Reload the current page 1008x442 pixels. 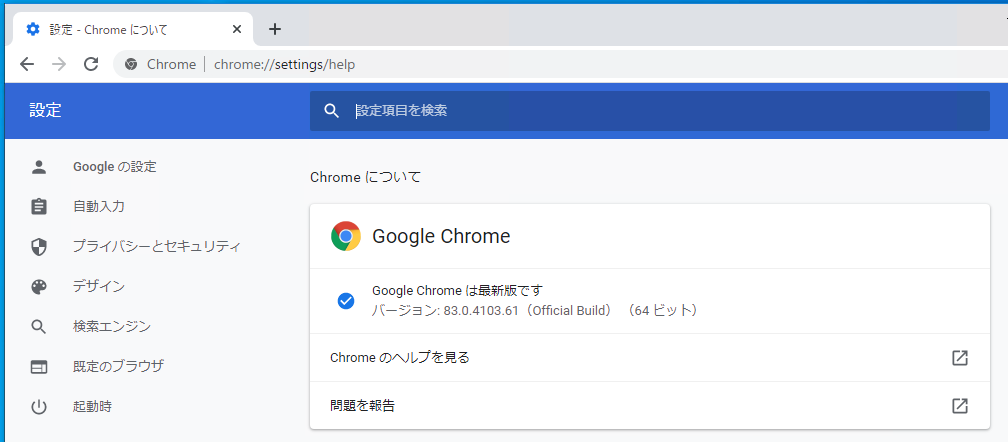pos(91,64)
